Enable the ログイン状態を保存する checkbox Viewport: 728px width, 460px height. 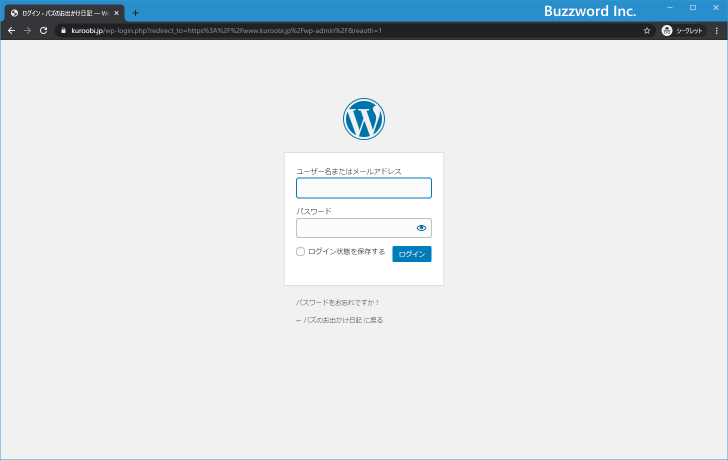(x=300, y=252)
